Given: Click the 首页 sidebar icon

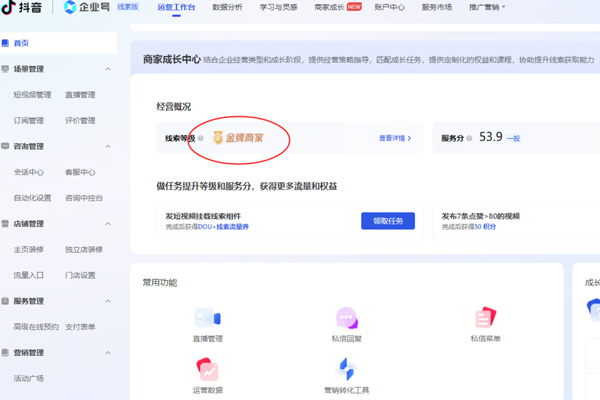Looking at the screenshot, I should (5, 43).
